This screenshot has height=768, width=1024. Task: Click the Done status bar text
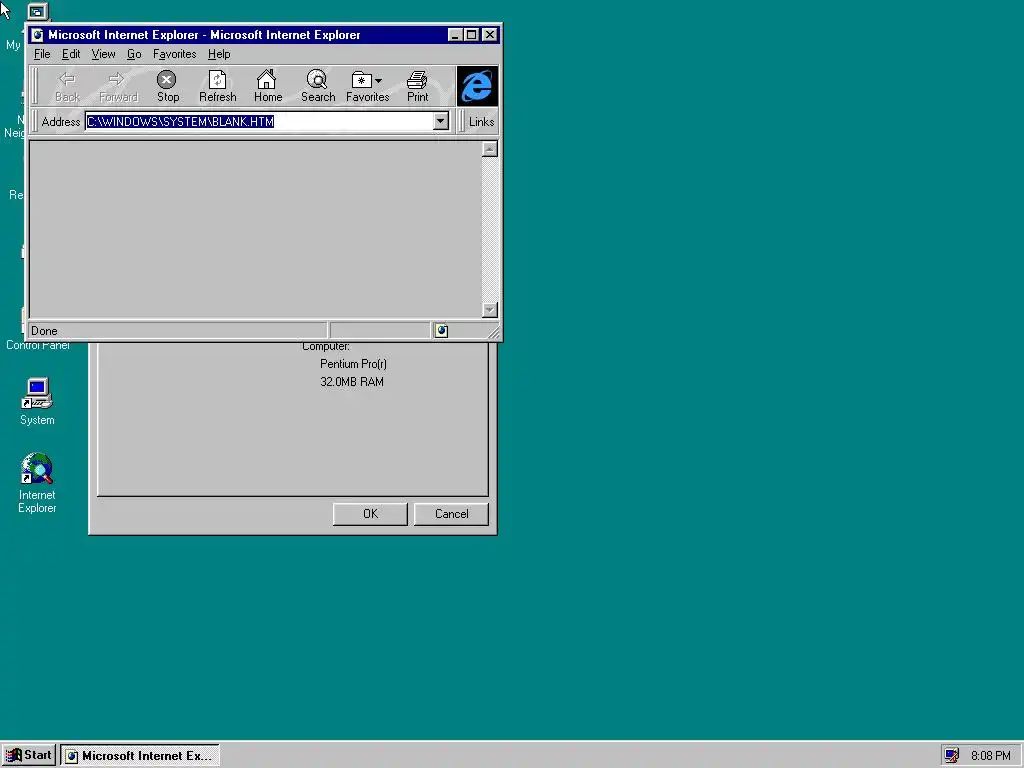coord(44,331)
